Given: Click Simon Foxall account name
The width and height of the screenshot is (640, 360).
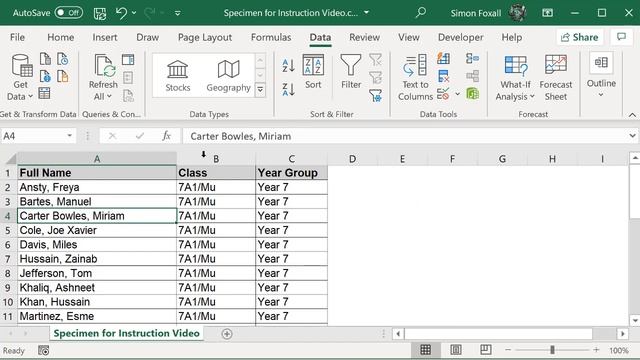Looking at the screenshot, I should click(x=476, y=13).
